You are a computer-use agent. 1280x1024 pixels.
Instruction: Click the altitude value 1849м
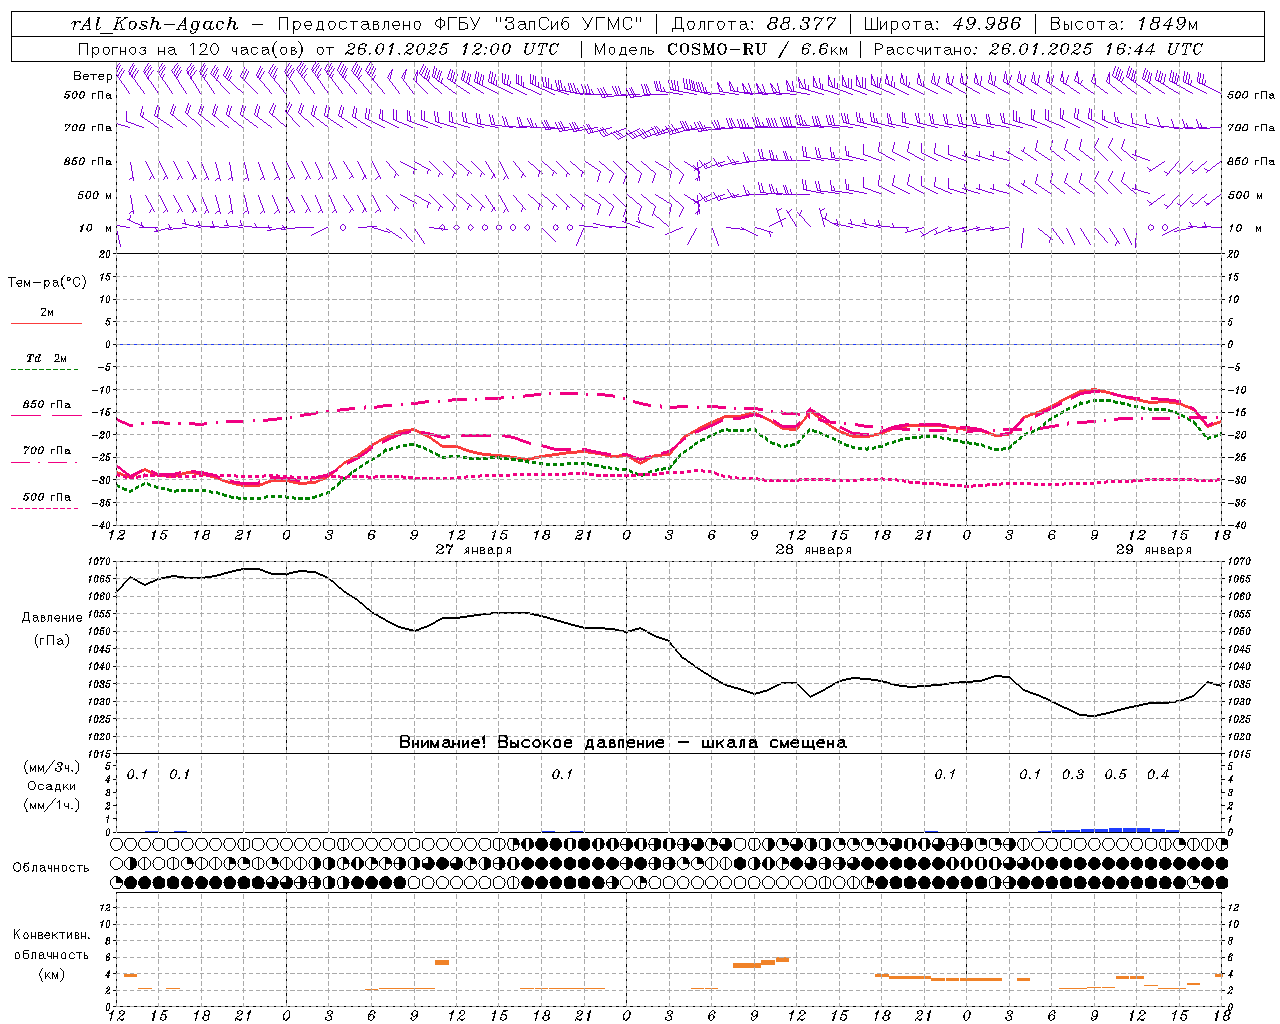[1168, 24]
